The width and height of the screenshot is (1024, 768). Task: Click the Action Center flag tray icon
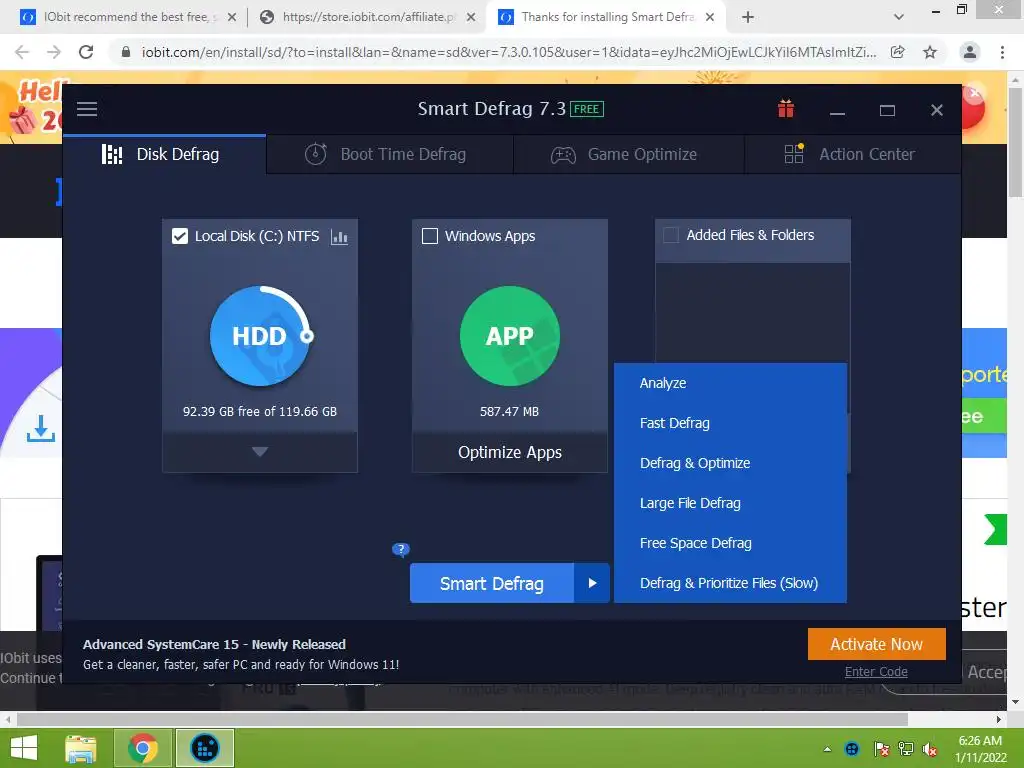pos(881,749)
